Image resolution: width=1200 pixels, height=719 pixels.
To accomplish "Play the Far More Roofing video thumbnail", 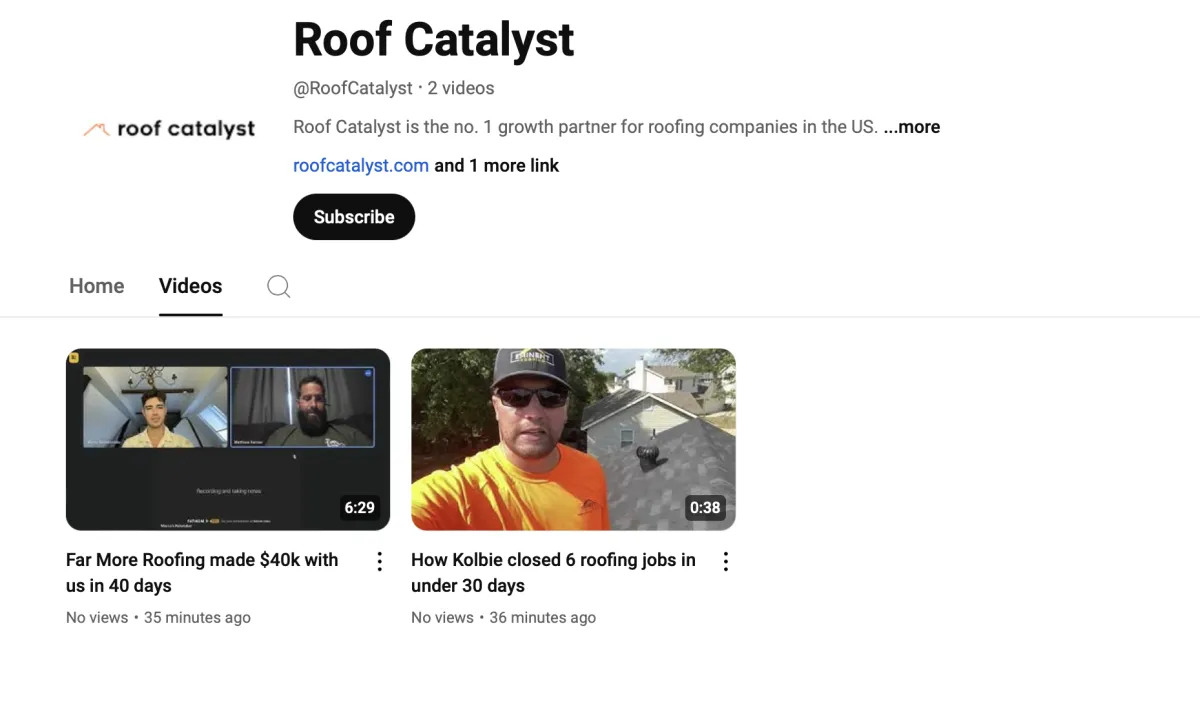I will pyautogui.click(x=228, y=439).
